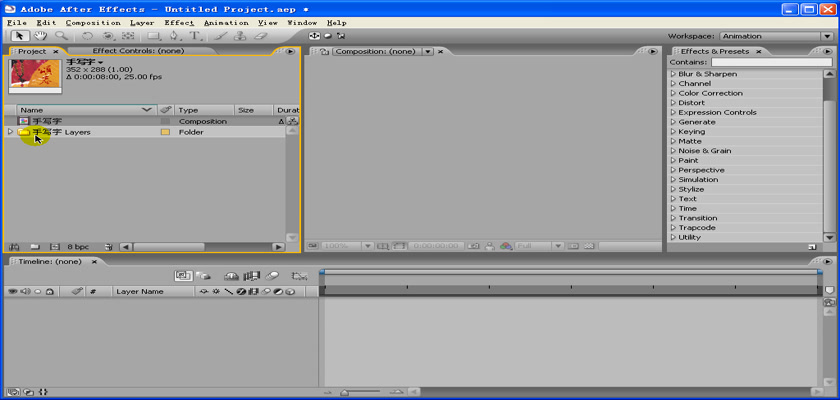Click the trash delete icon in Project panel
This screenshot has width=840, height=400.
pyautogui.click(x=109, y=247)
